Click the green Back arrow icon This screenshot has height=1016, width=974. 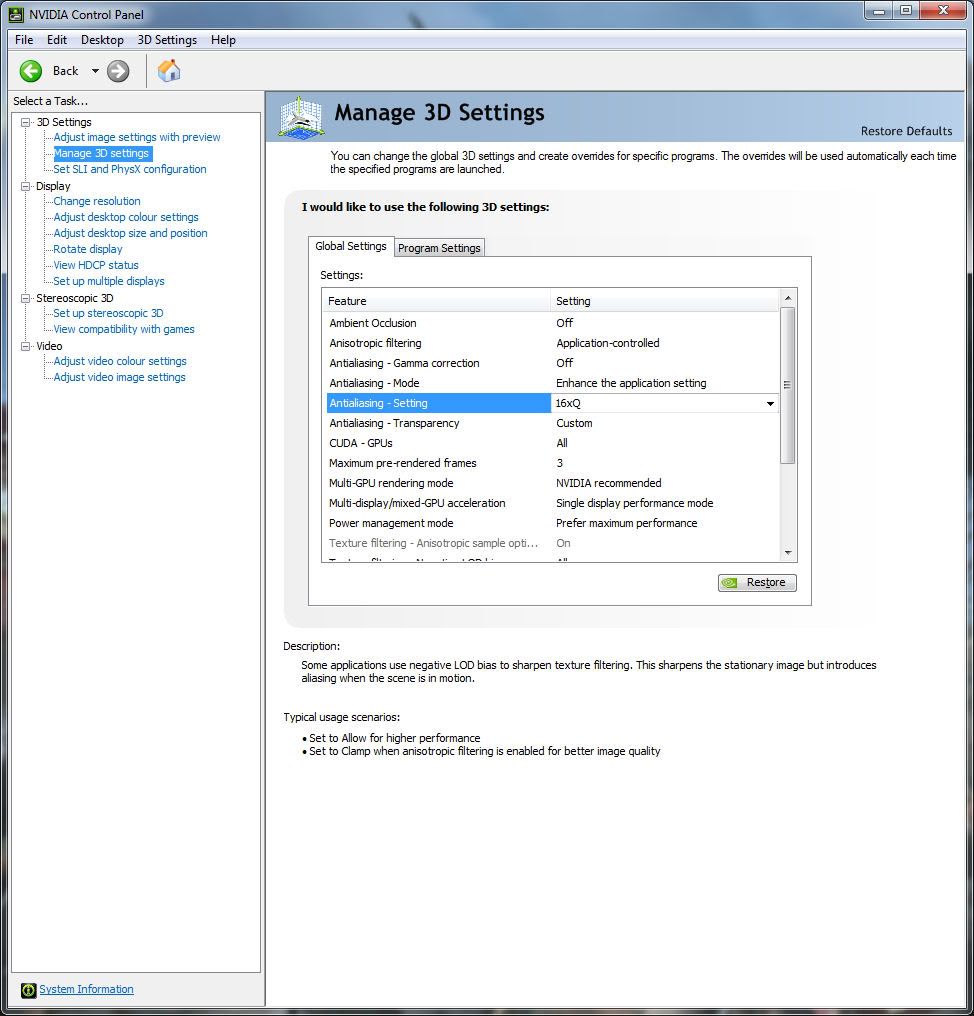coord(30,71)
